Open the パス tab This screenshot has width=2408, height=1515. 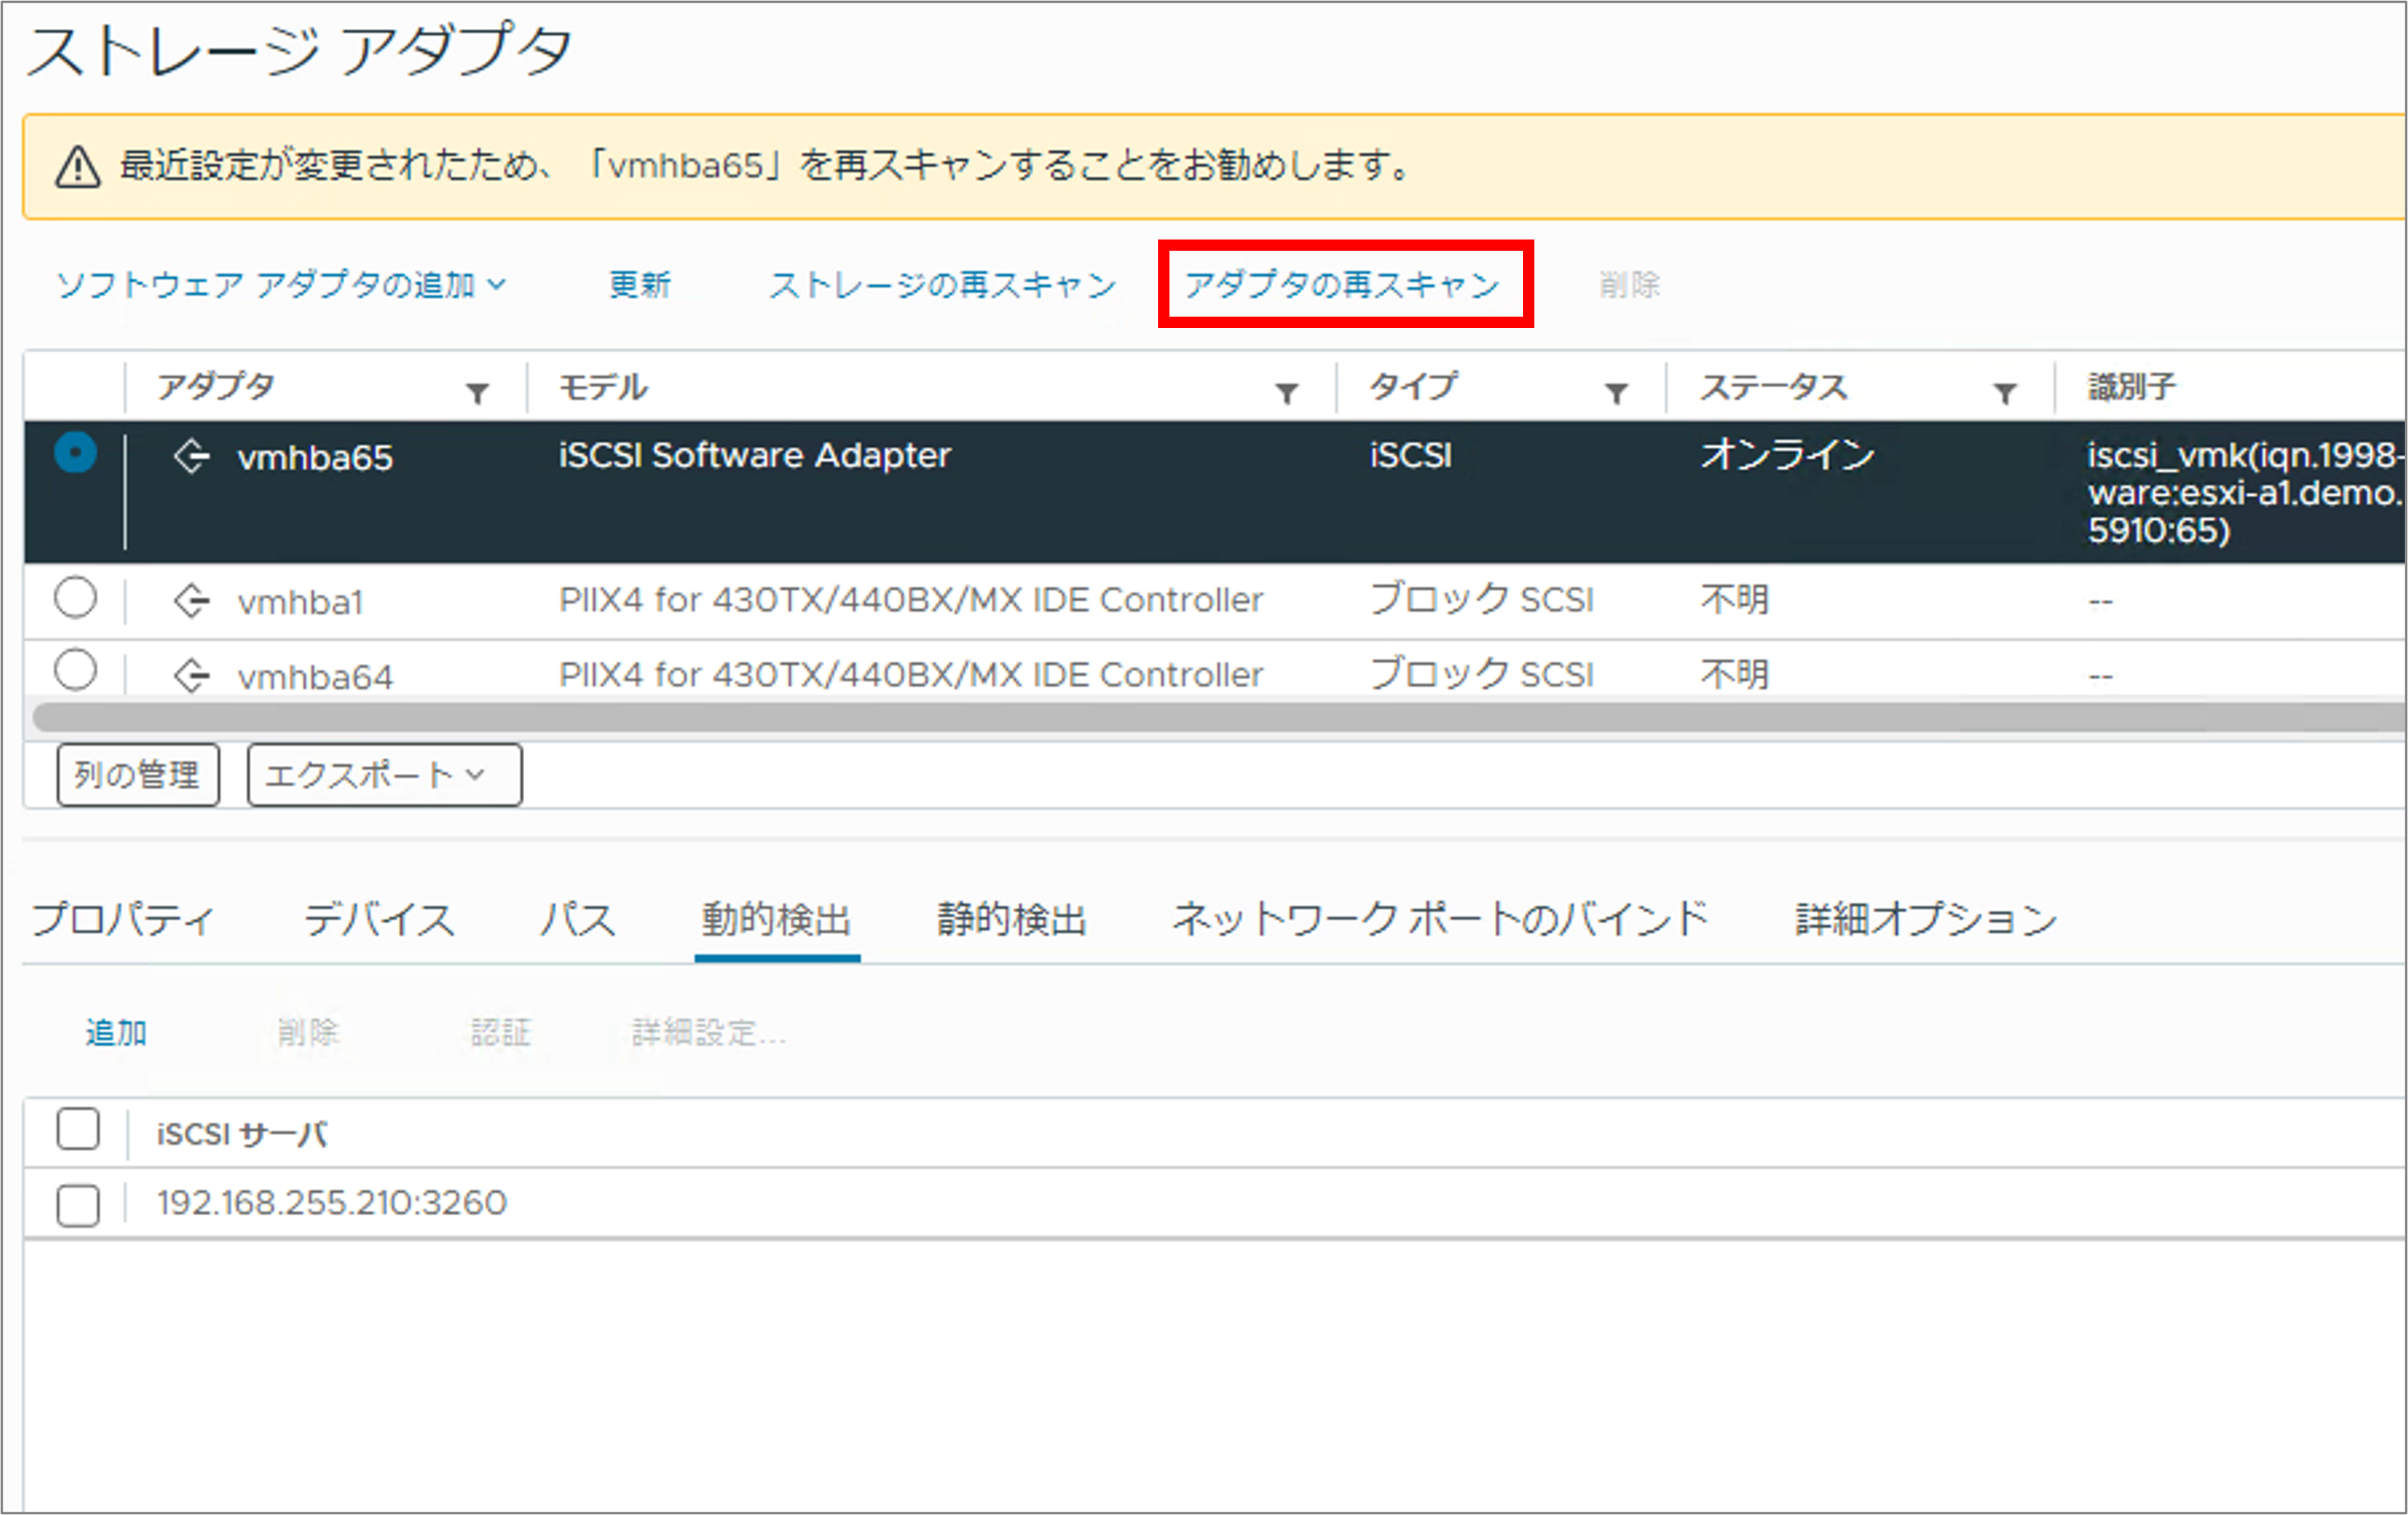pyautogui.click(x=578, y=919)
